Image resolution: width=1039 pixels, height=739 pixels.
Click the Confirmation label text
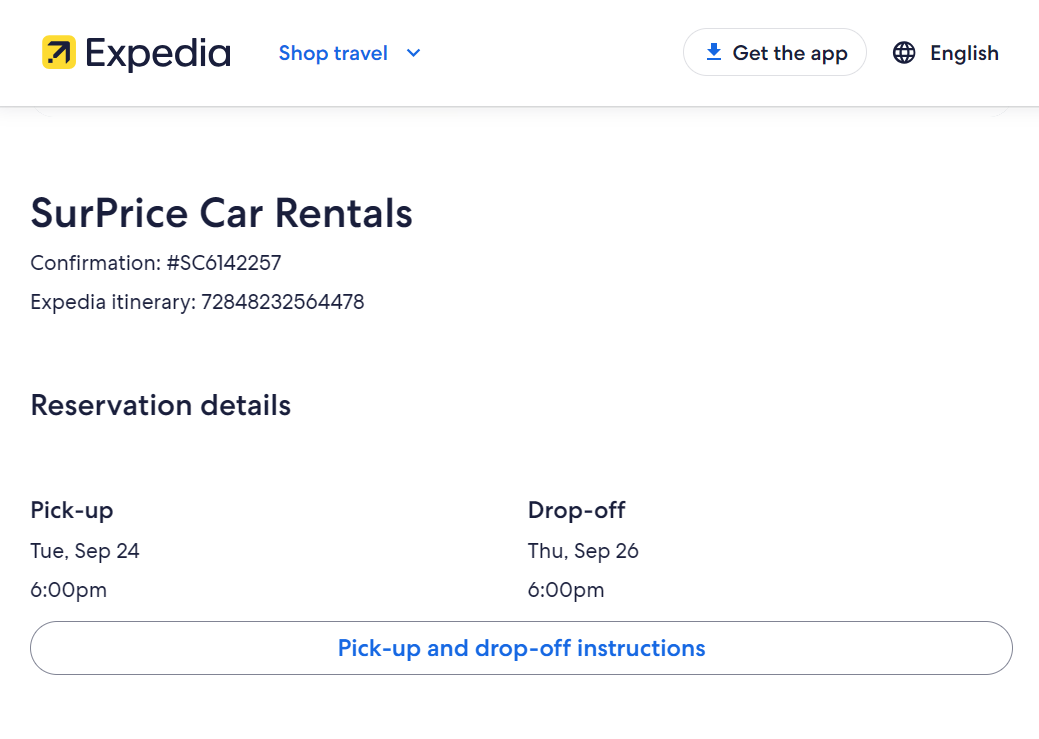click(95, 263)
